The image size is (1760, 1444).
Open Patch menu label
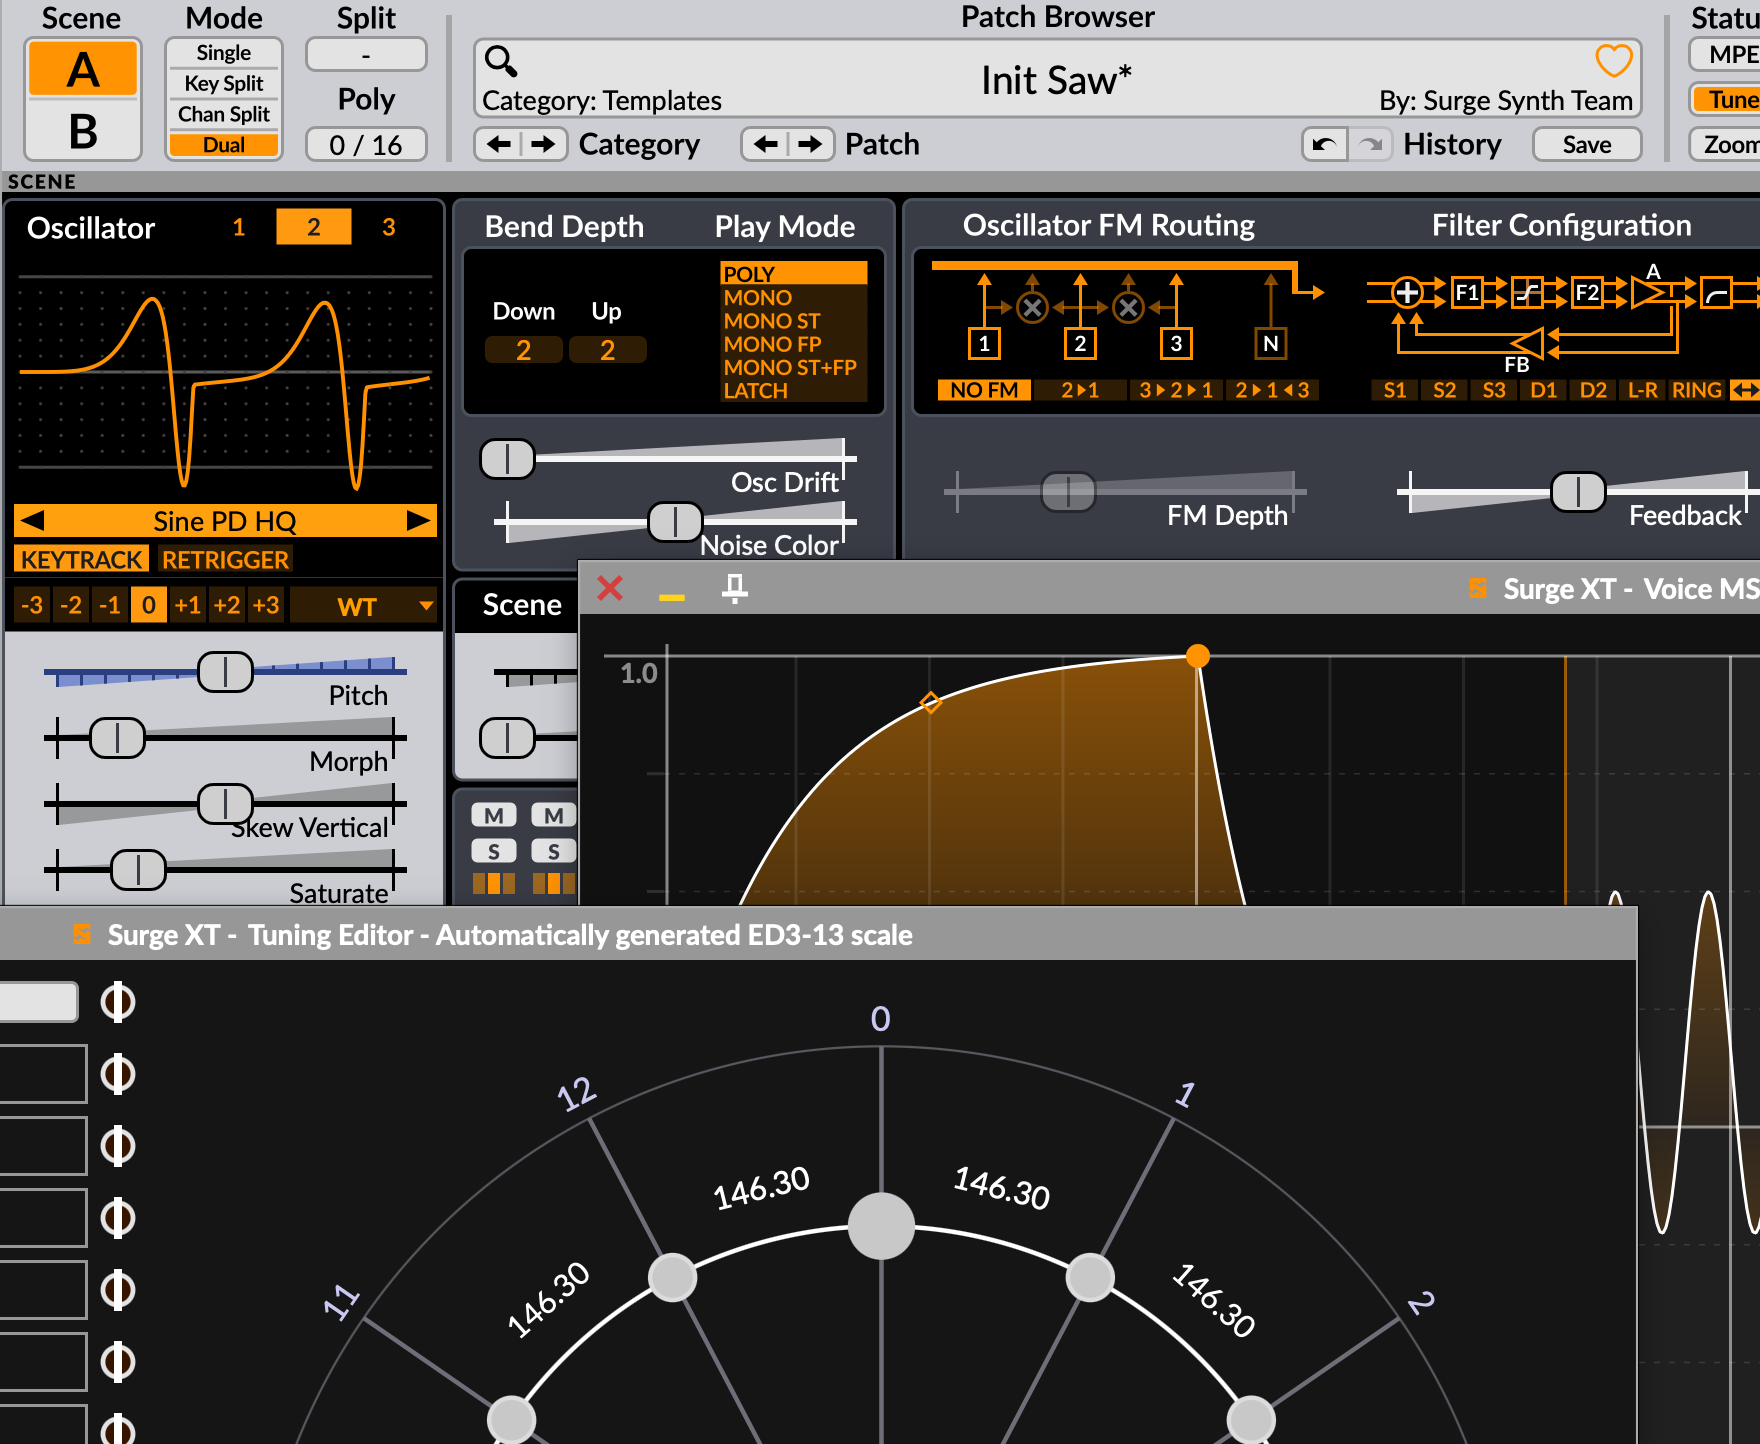point(882,144)
